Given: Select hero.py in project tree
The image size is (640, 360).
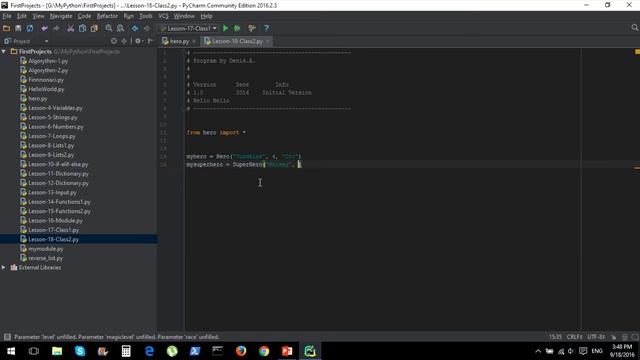Looking at the screenshot, I should pyautogui.click(x=38, y=98).
